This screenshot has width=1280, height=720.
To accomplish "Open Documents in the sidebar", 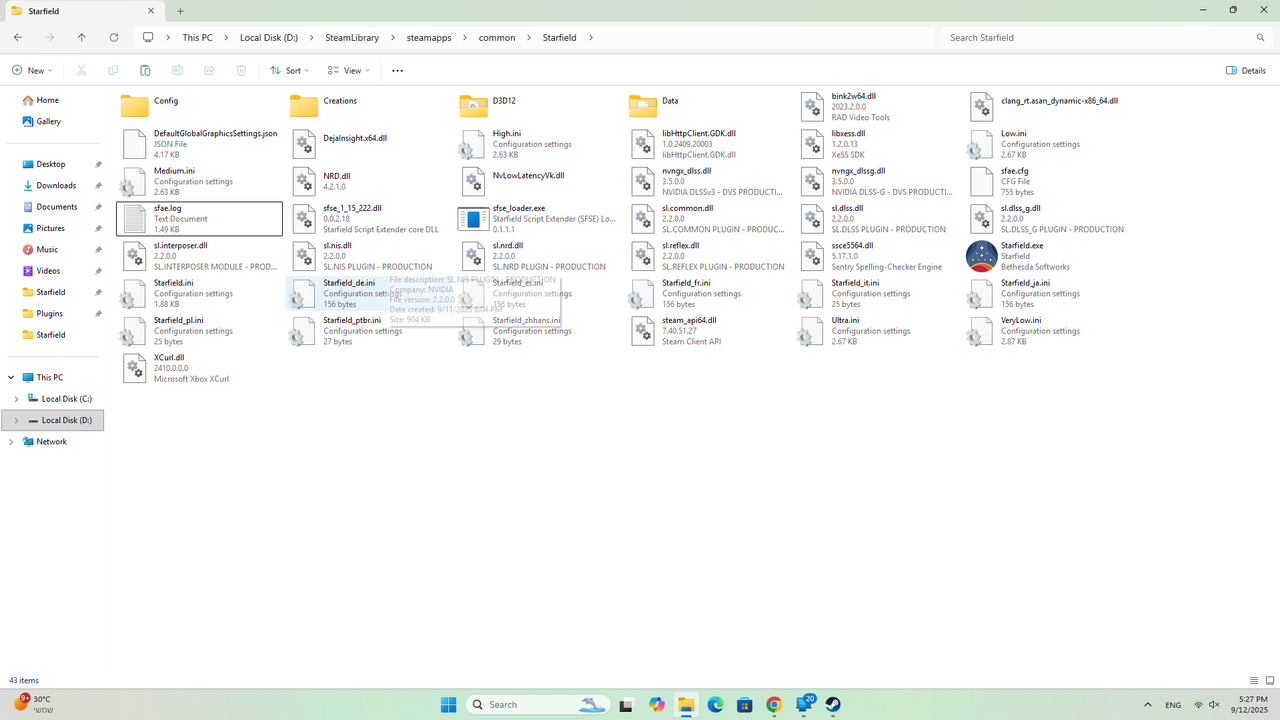I will tap(57, 207).
